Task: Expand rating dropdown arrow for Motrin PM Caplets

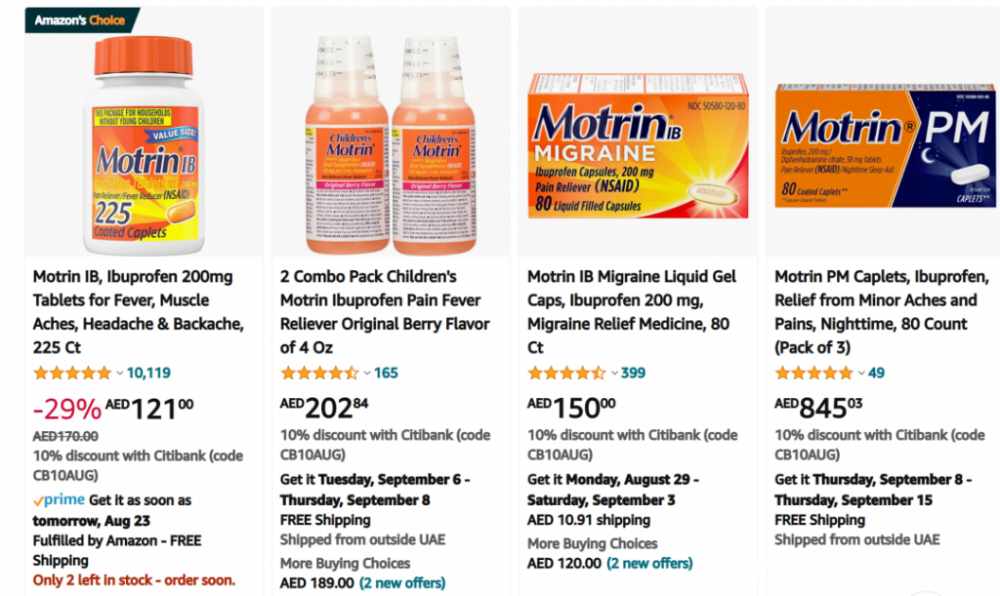Action: [861, 374]
